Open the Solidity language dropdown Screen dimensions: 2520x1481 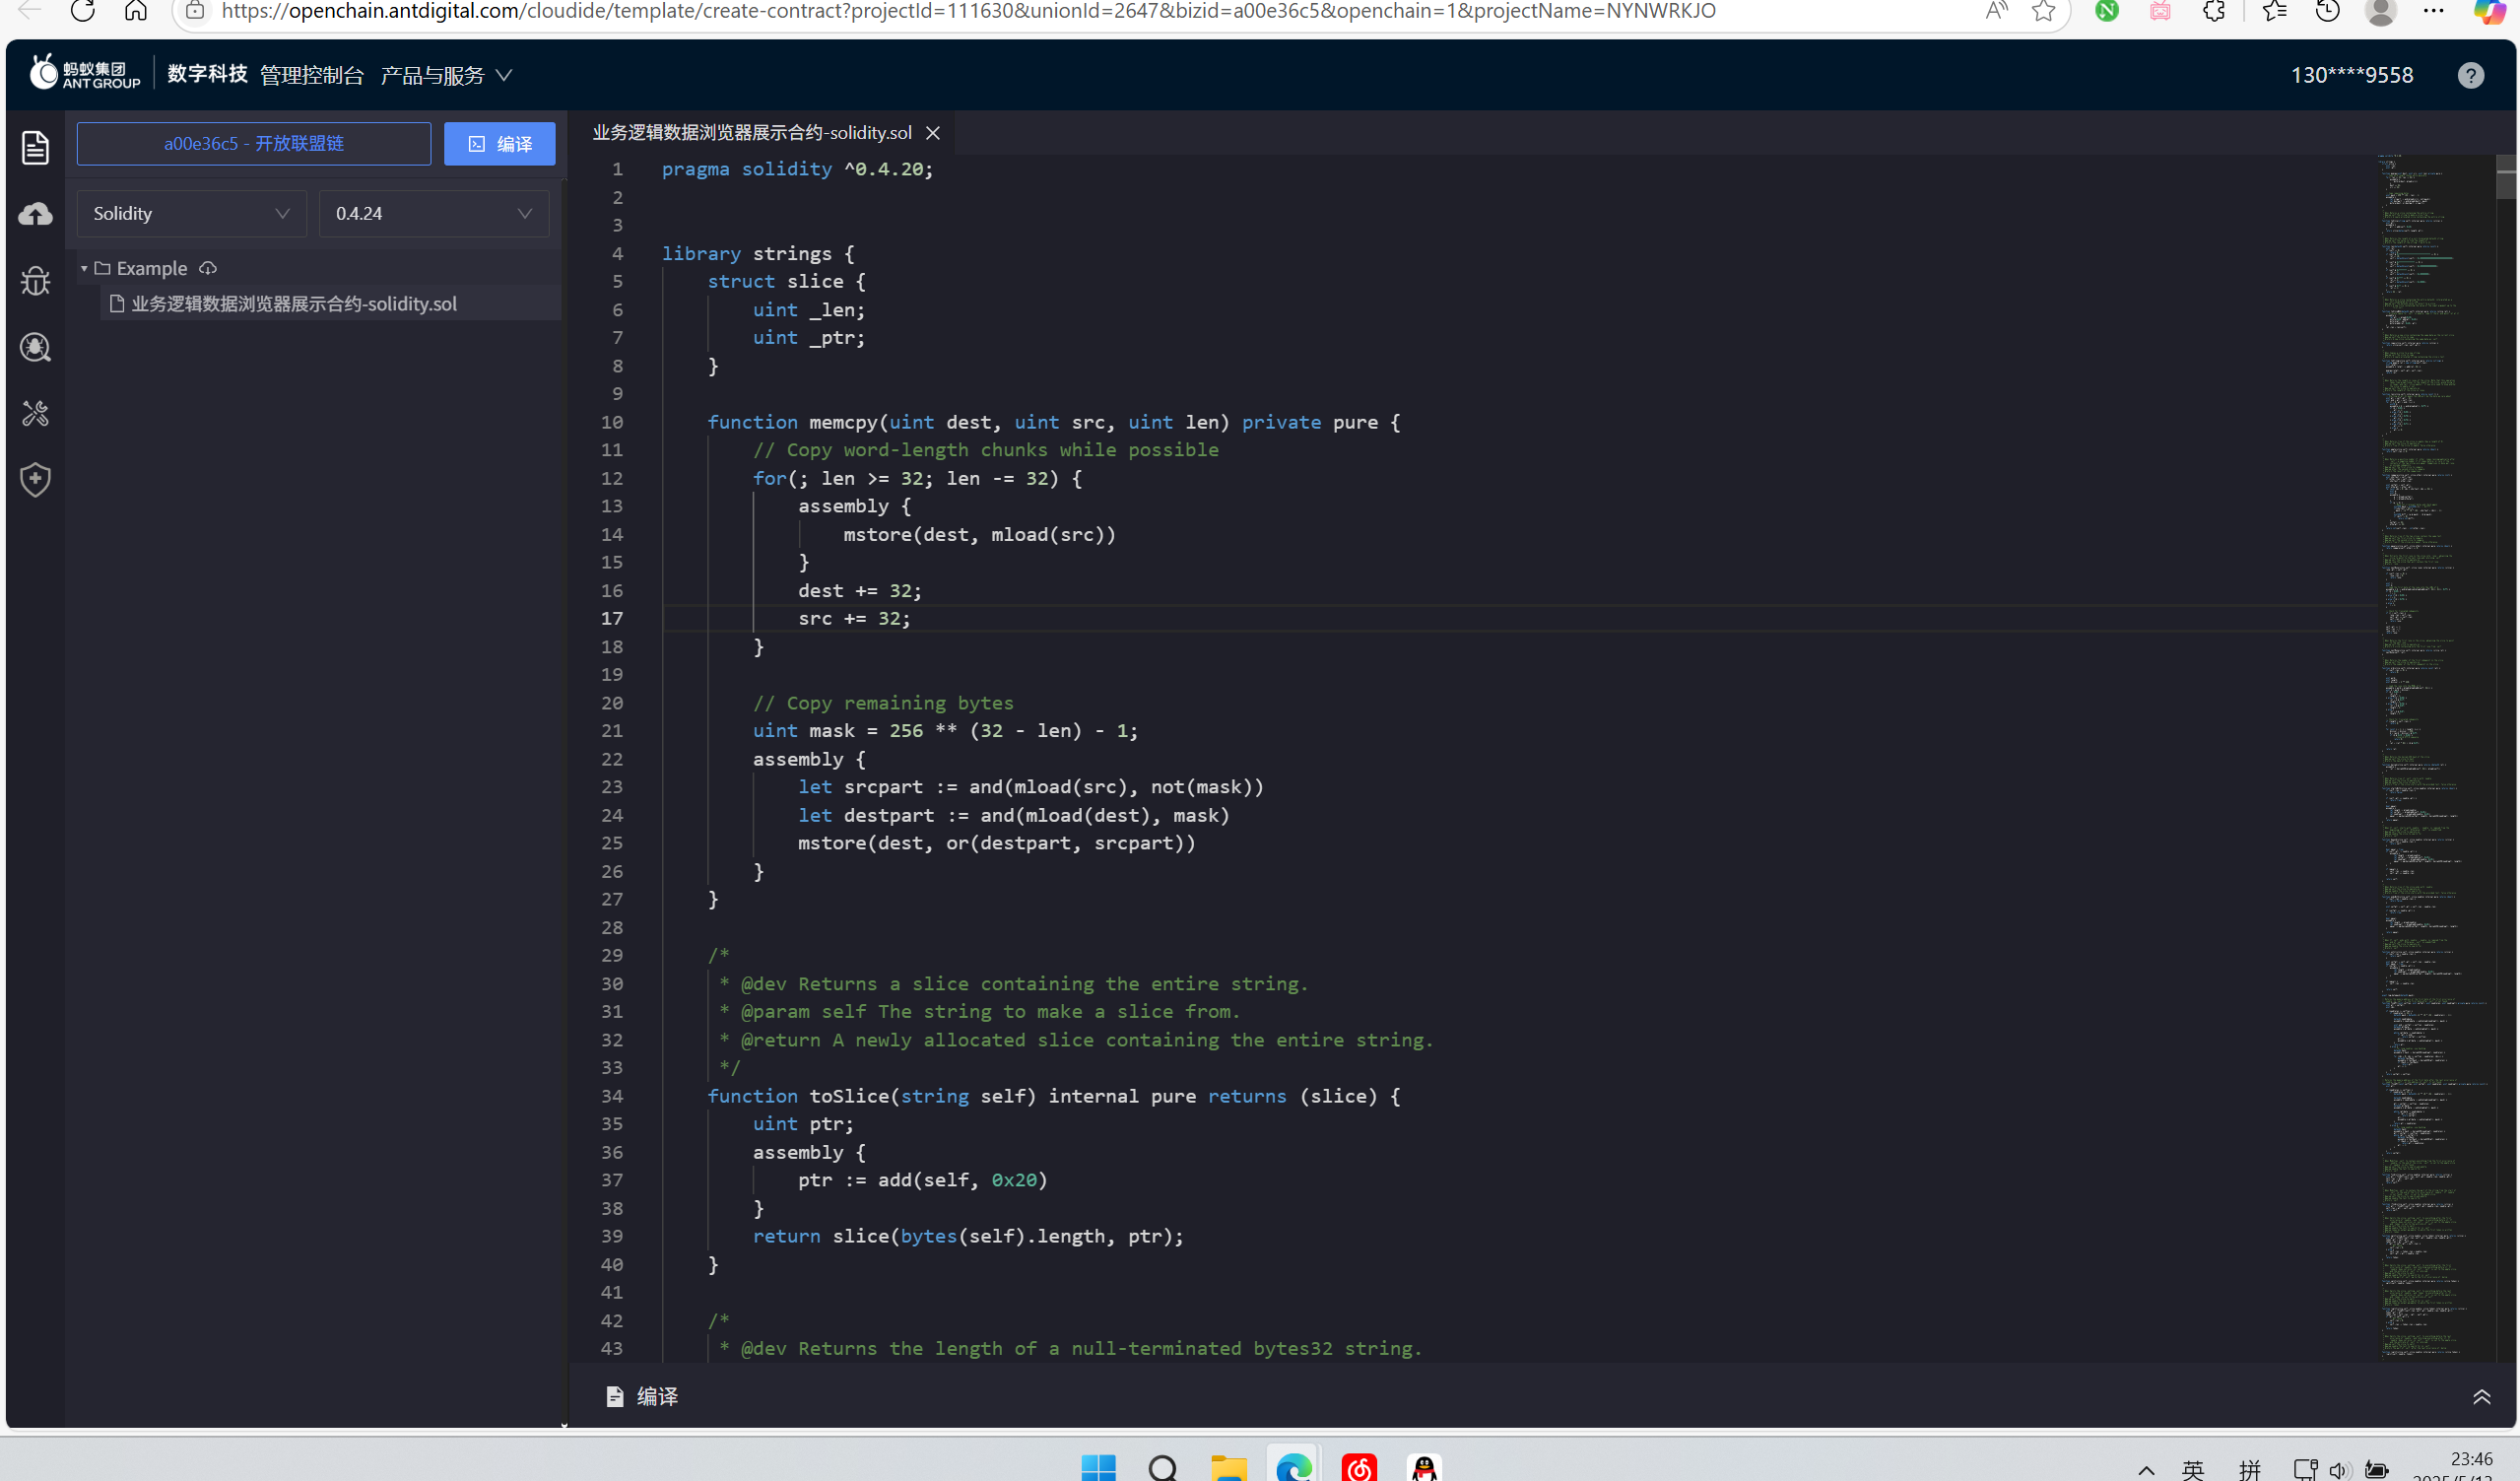coord(191,214)
